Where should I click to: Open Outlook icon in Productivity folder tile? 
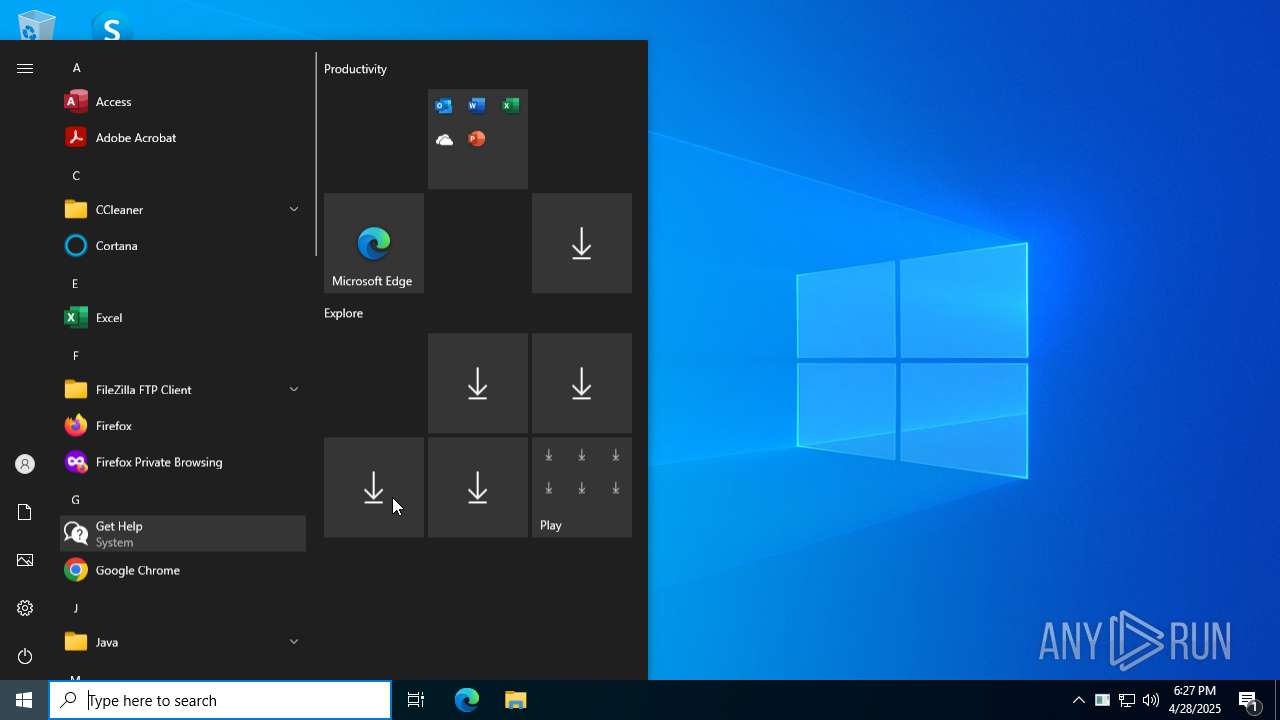tap(444, 106)
